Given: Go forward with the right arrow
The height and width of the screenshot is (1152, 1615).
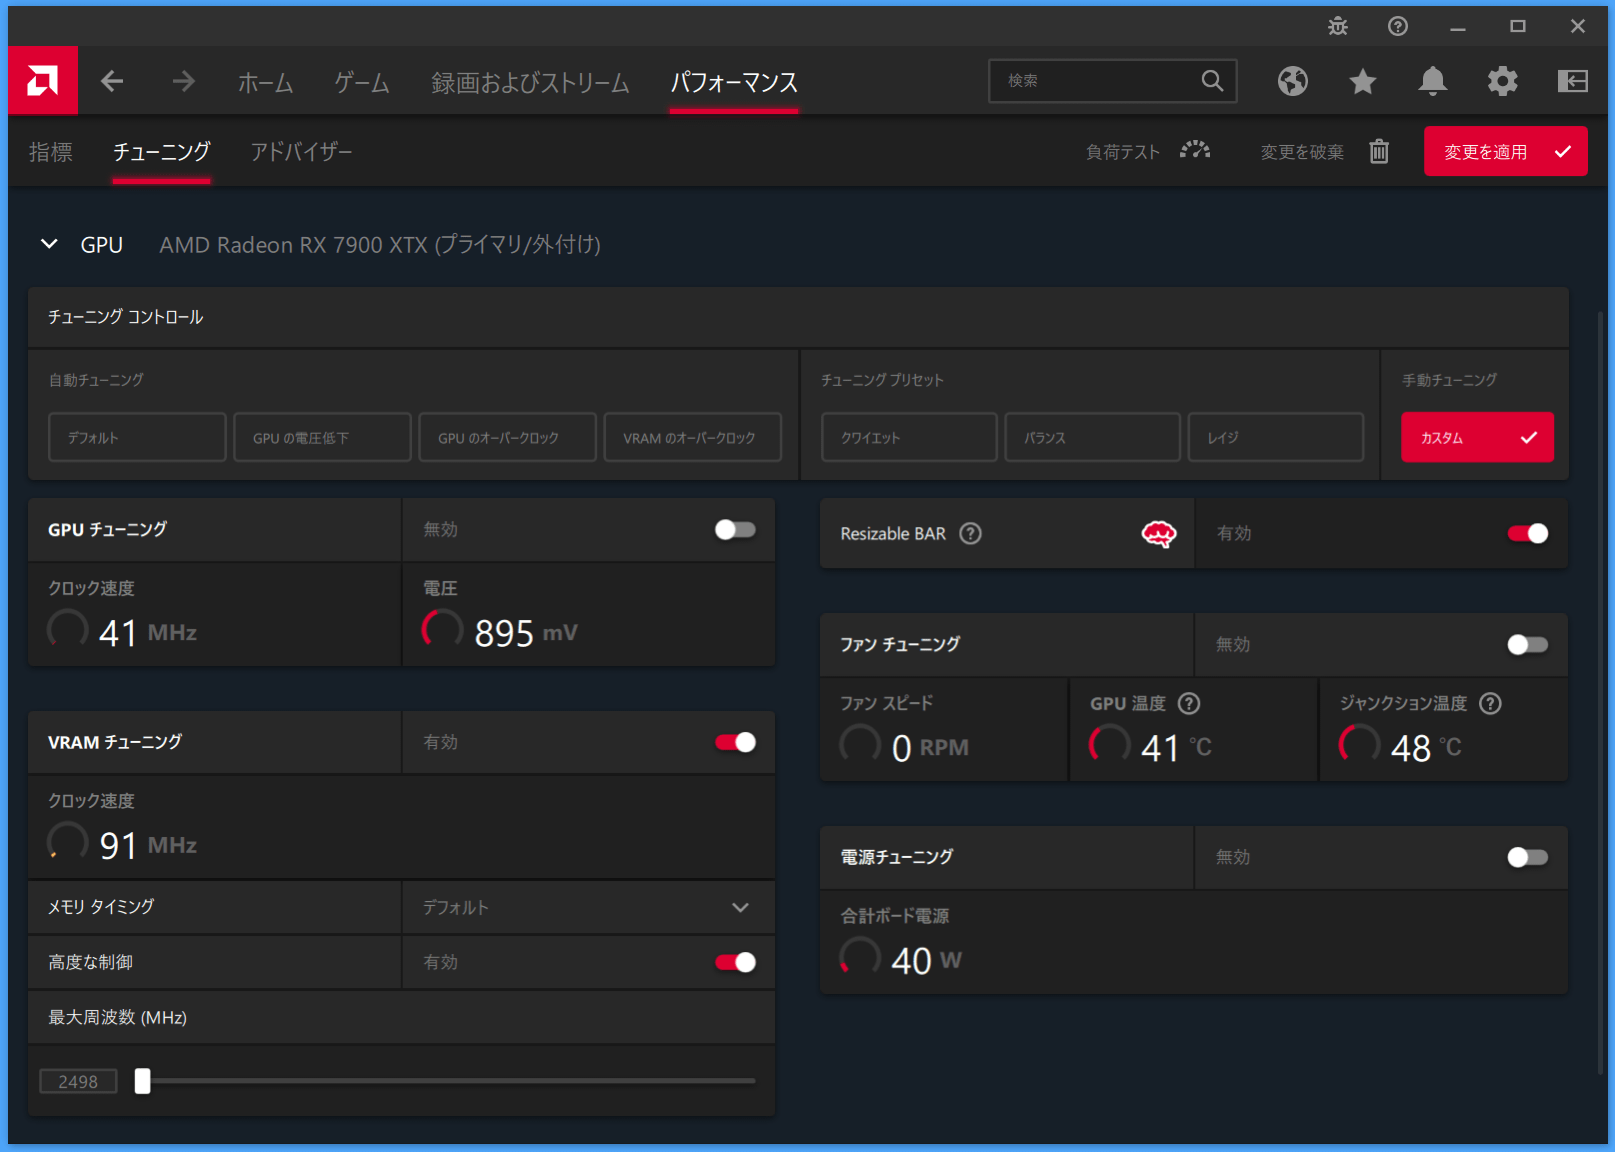Looking at the screenshot, I should 183,81.
